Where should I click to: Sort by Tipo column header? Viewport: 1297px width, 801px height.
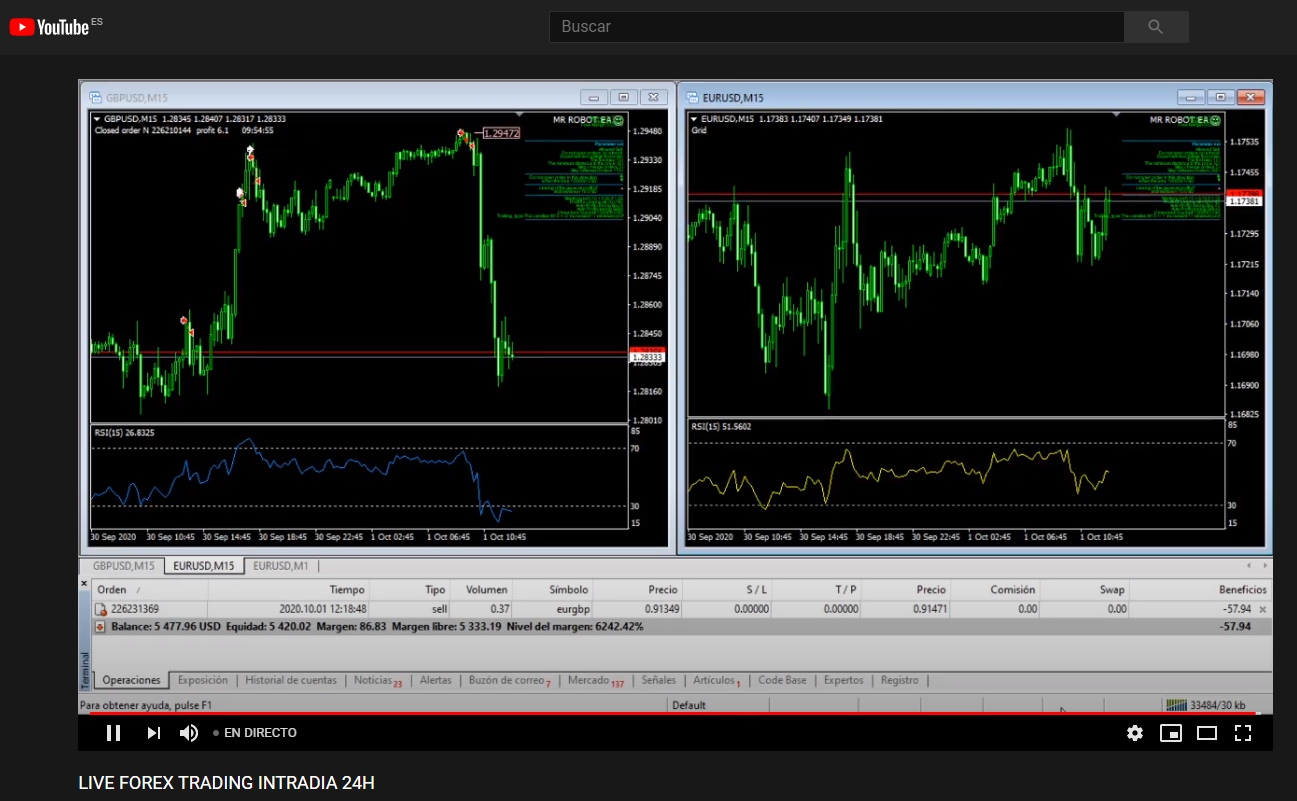click(411, 590)
